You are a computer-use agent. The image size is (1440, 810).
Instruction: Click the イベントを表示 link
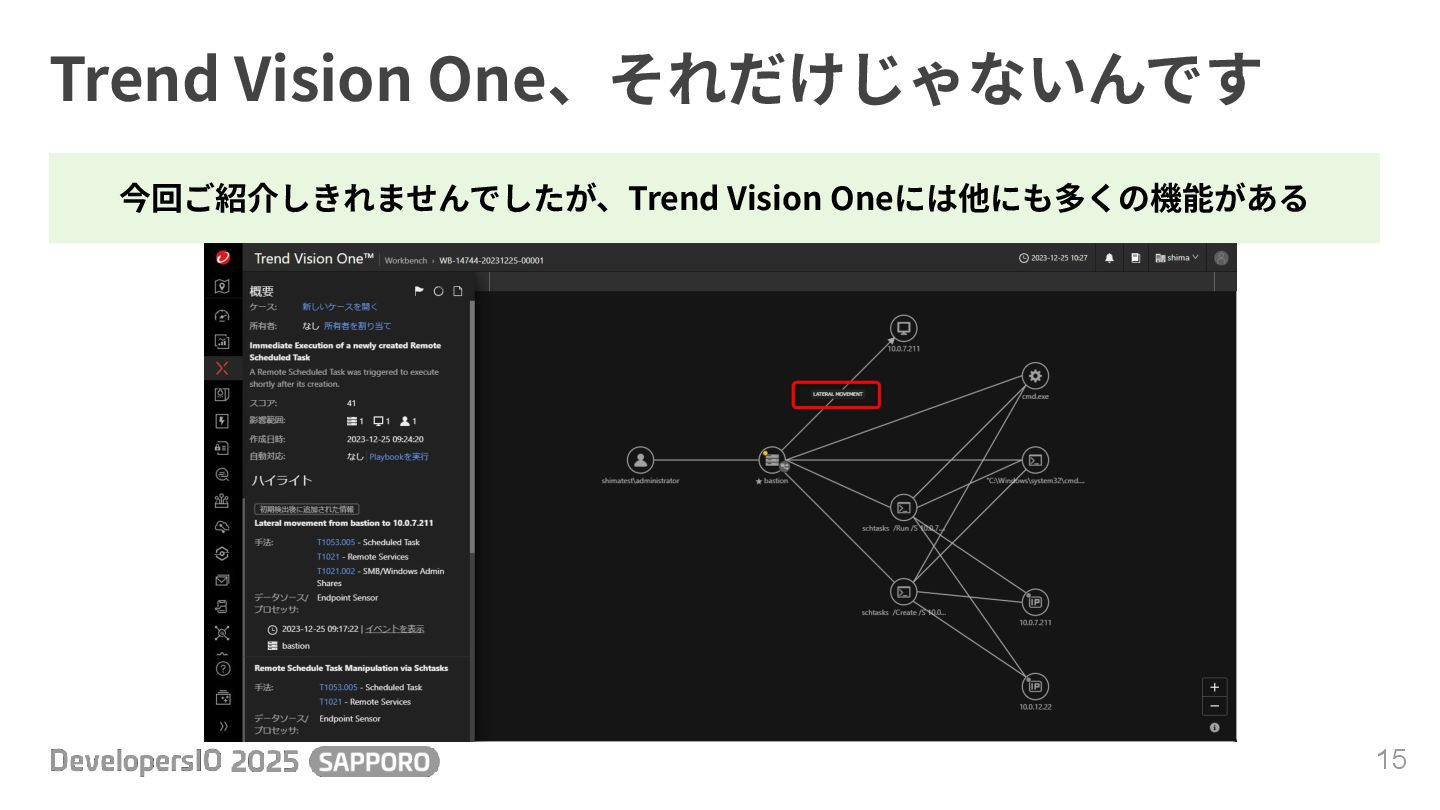[x=395, y=629]
